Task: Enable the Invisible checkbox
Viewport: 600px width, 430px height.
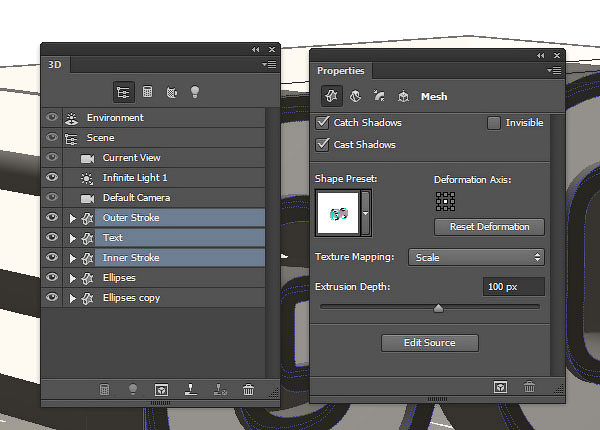Action: click(494, 123)
